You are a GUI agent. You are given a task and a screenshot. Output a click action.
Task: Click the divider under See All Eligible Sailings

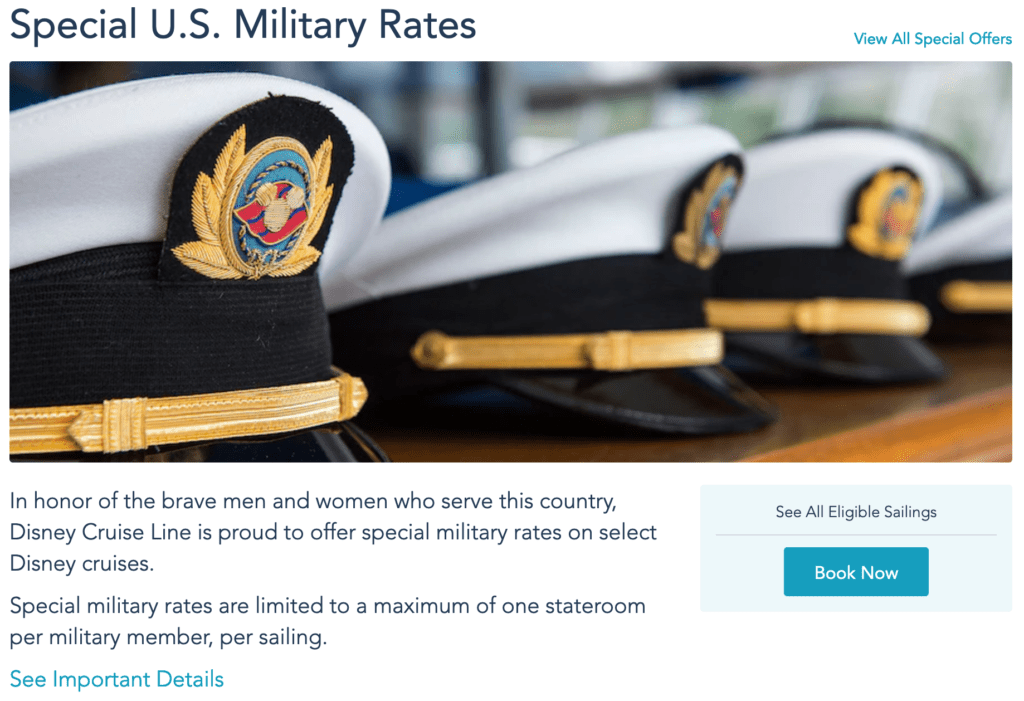(x=855, y=533)
